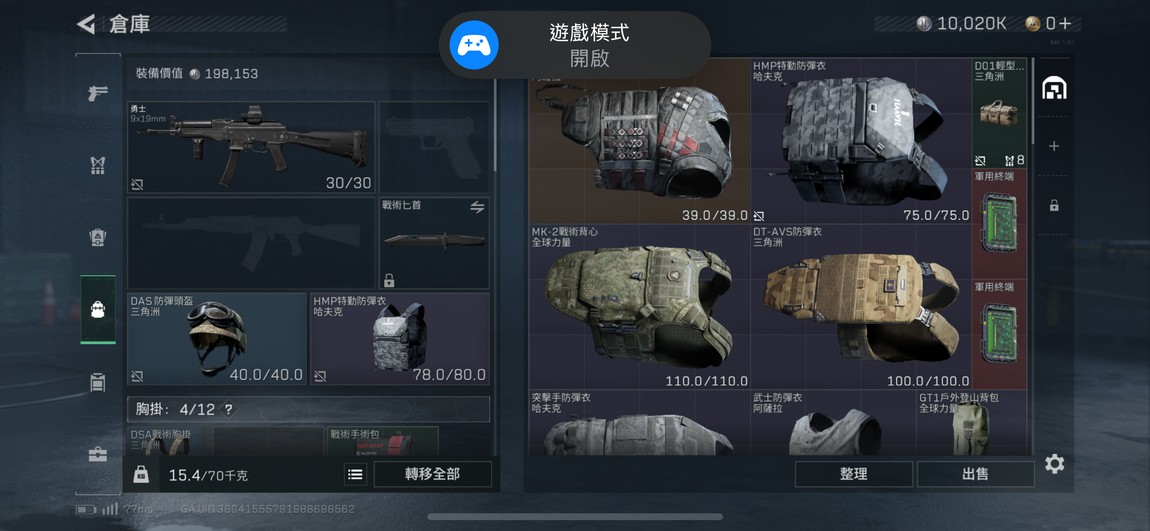The image size is (1150, 531).
Task: Tap the 遊戲模式 game mode controller icon
Action: pos(474,45)
